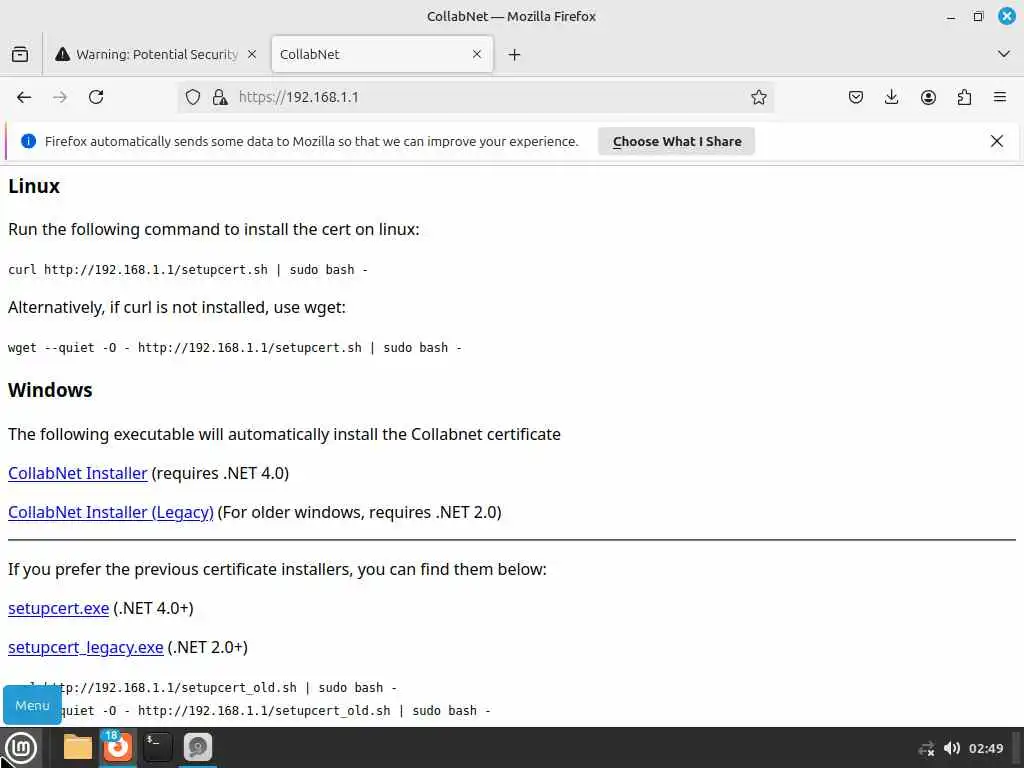This screenshot has height=768, width=1024.
Task: Click the forward navigation arrow
Action: pos(60,97)
